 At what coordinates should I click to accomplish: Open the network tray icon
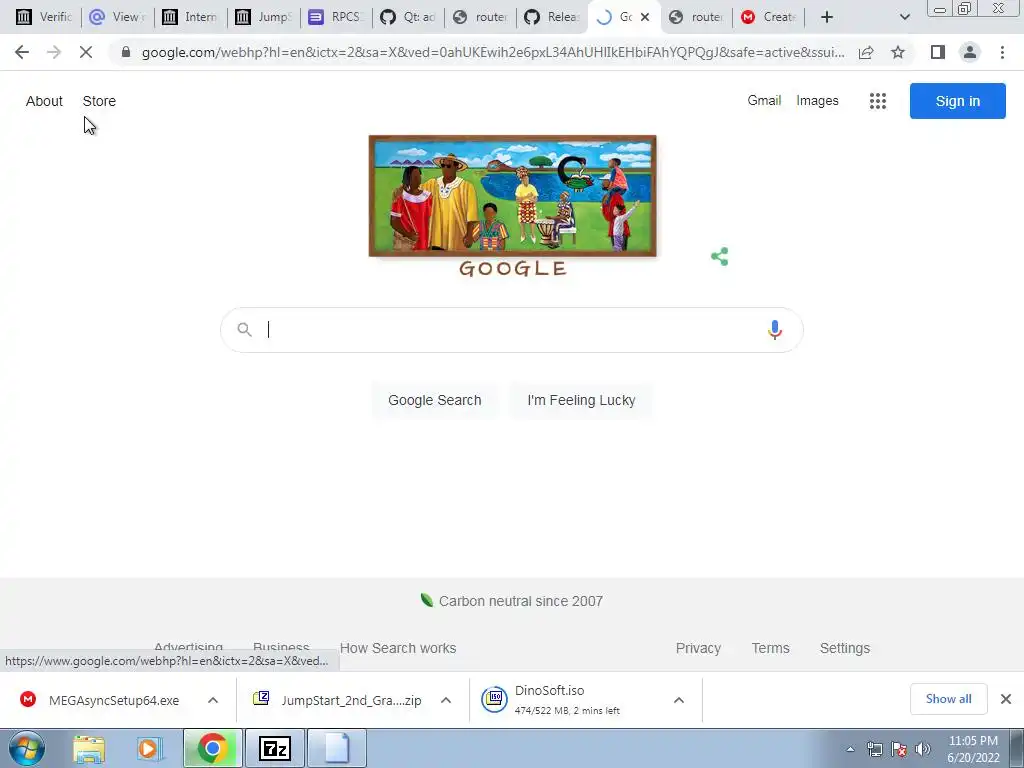click(x=874, y=749)
